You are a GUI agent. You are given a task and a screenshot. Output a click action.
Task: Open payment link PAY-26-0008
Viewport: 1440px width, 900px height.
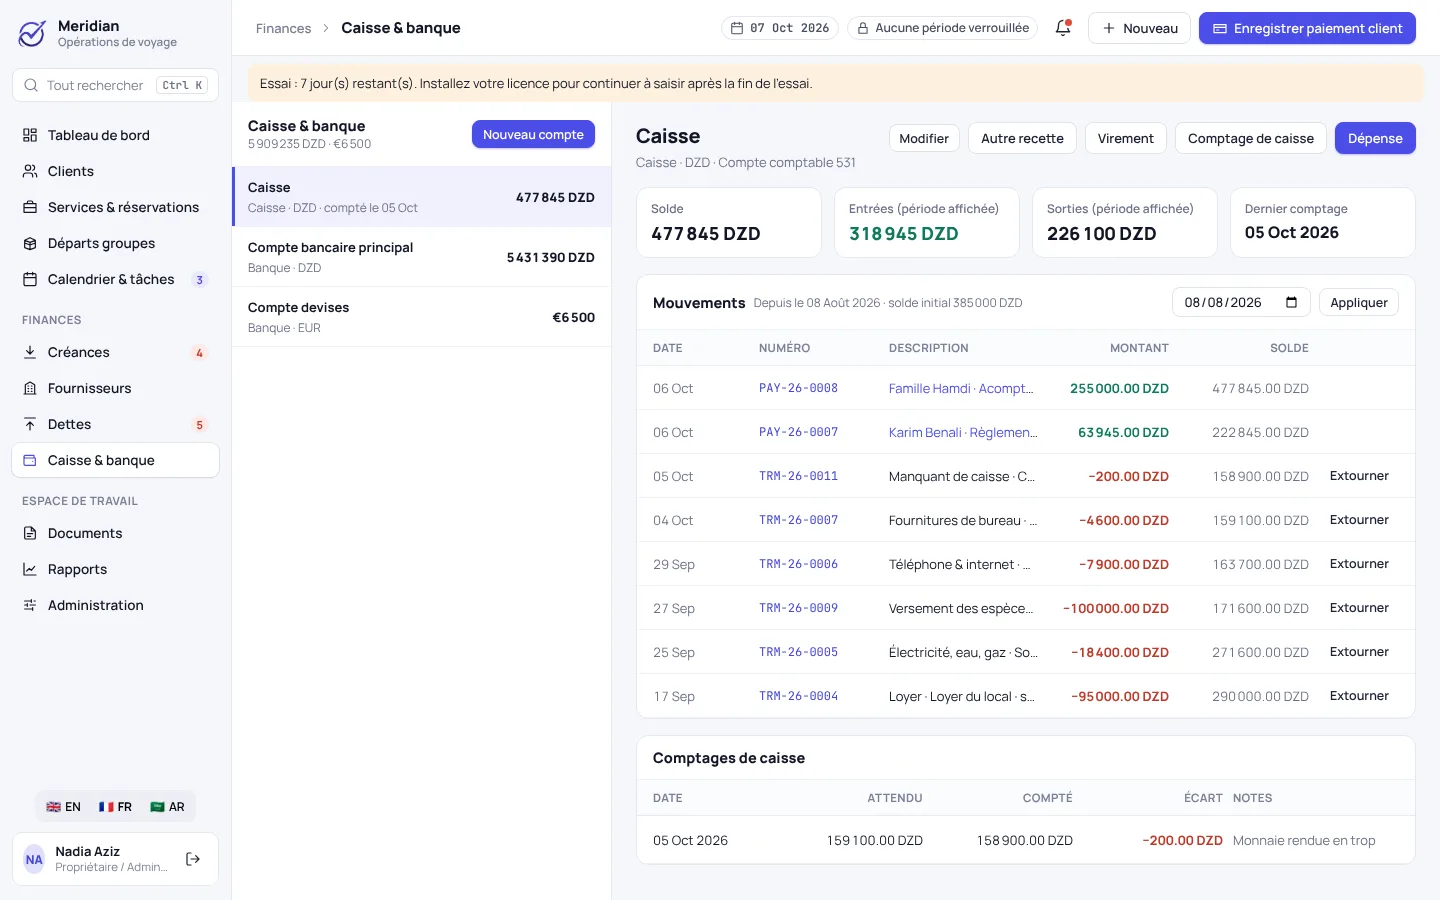click(798, 388)
